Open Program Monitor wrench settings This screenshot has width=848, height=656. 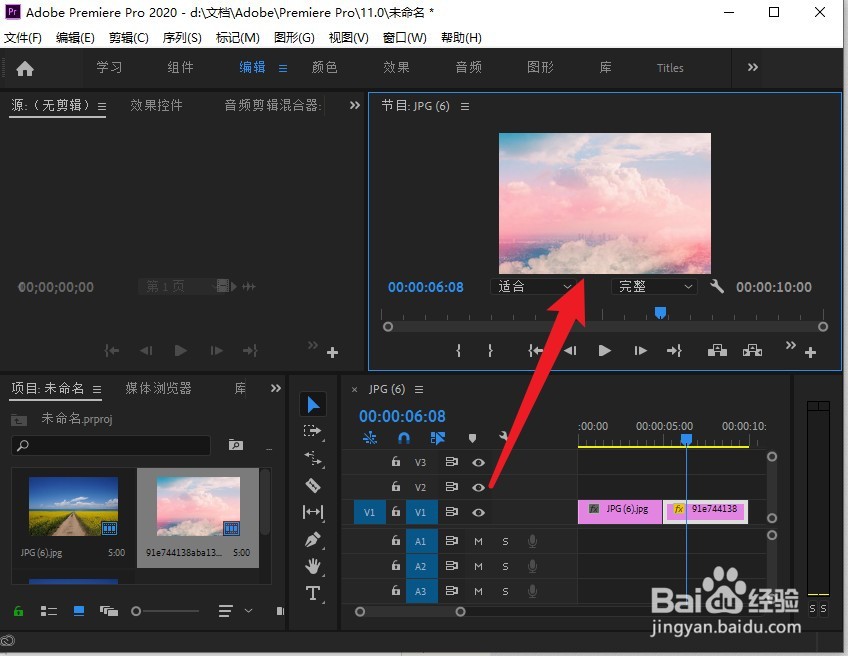[x=717, y=286]
